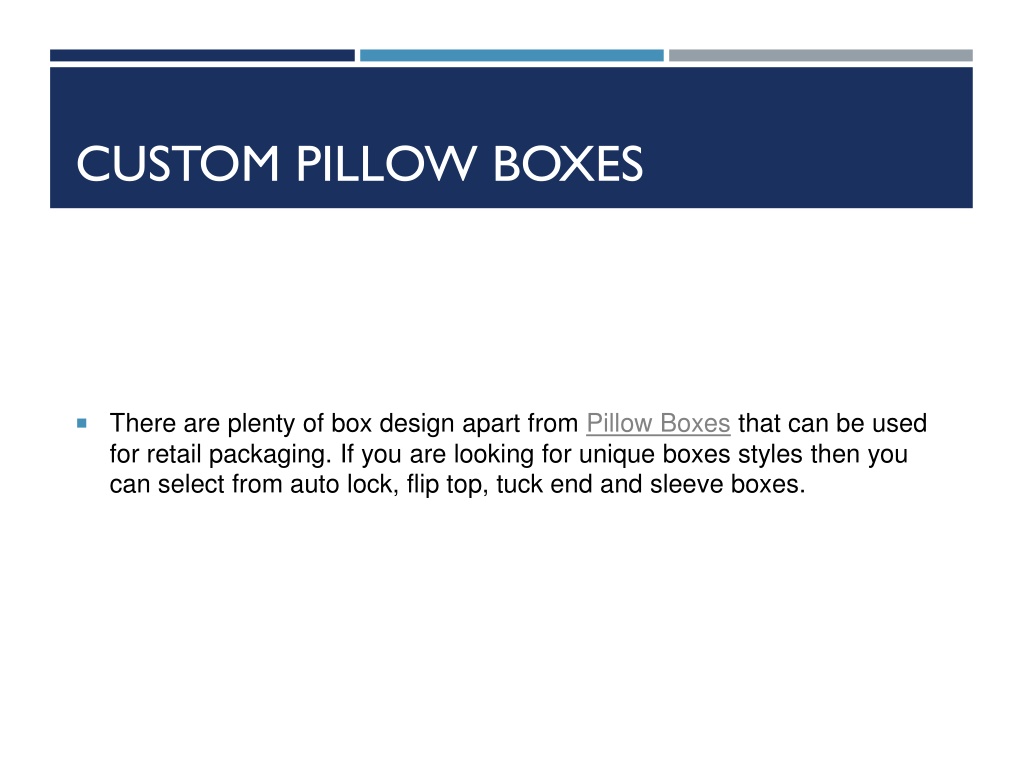
Task: Select the Custom Pillow Boxes title text
Action: pos(359,163)
